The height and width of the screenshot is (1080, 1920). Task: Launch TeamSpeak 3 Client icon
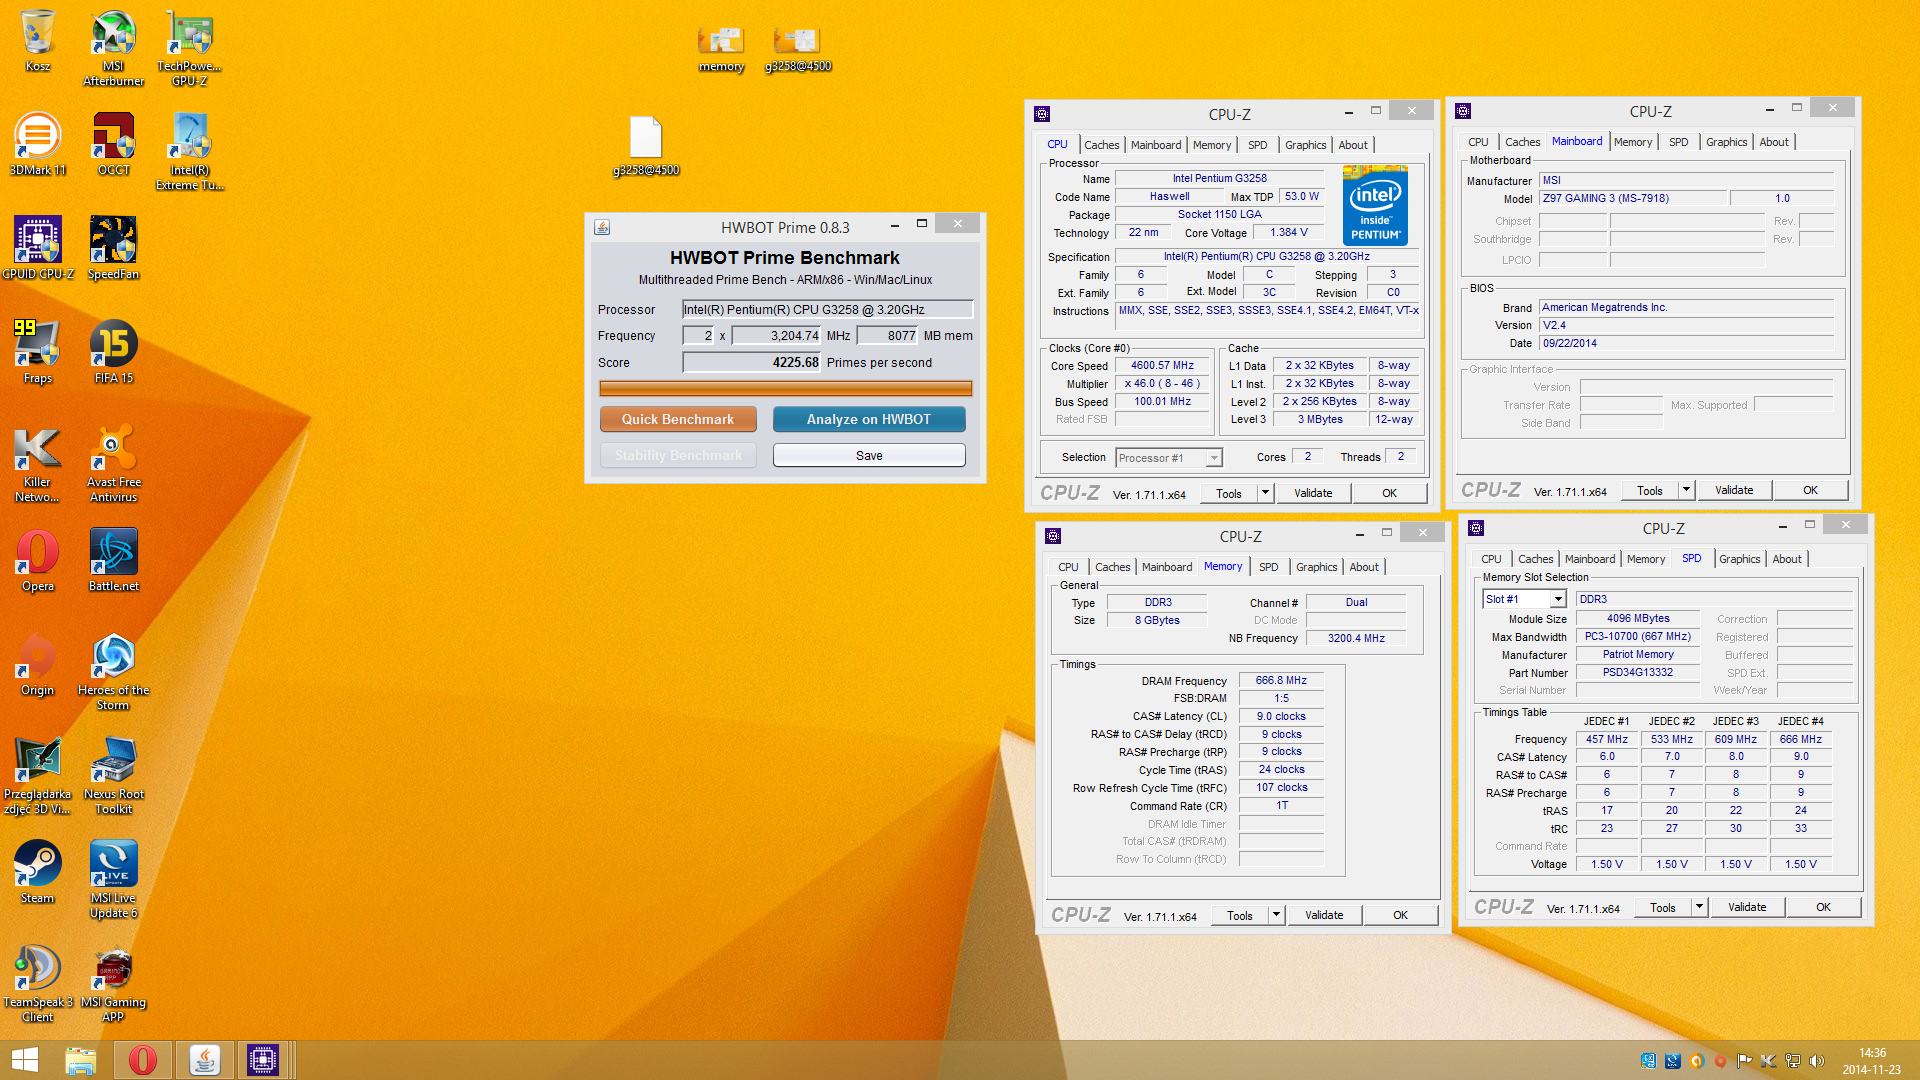pyautogui.click(x=38, y=984)
